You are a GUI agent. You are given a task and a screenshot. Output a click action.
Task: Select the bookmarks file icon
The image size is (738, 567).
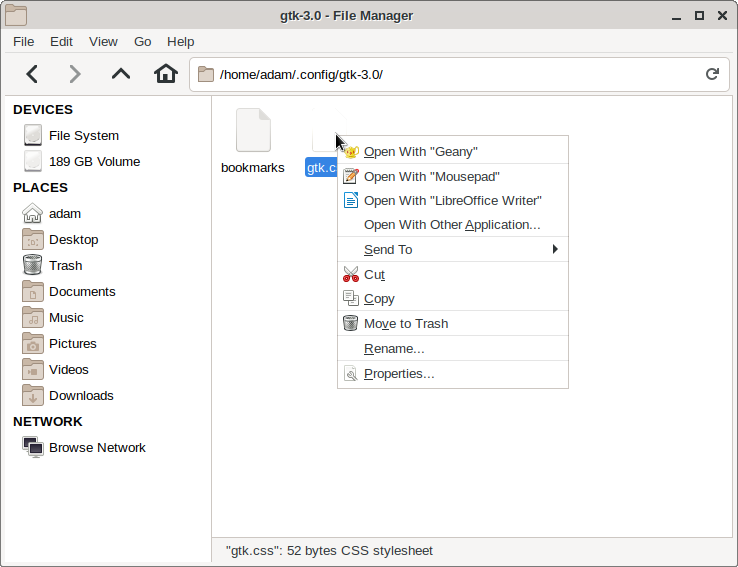click(x=253, y=132)
